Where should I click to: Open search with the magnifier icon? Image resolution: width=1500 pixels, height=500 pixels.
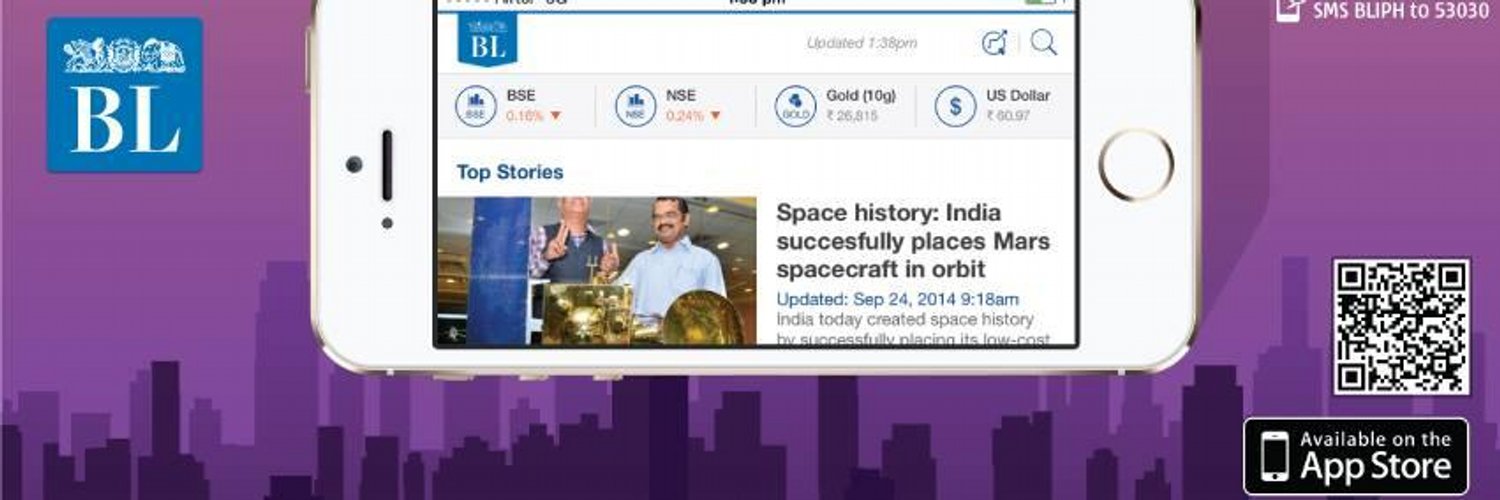[x=1043, y=42]
